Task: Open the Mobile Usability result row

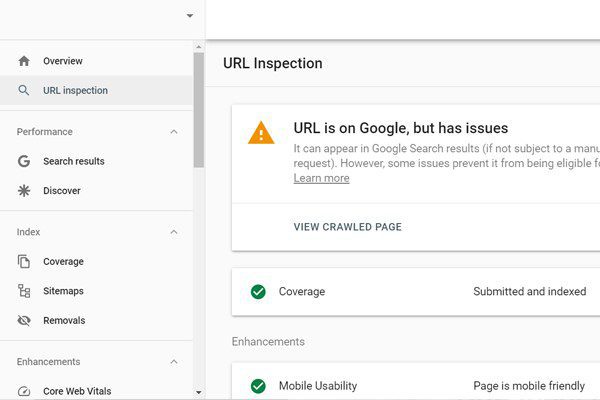Action: 416,382
